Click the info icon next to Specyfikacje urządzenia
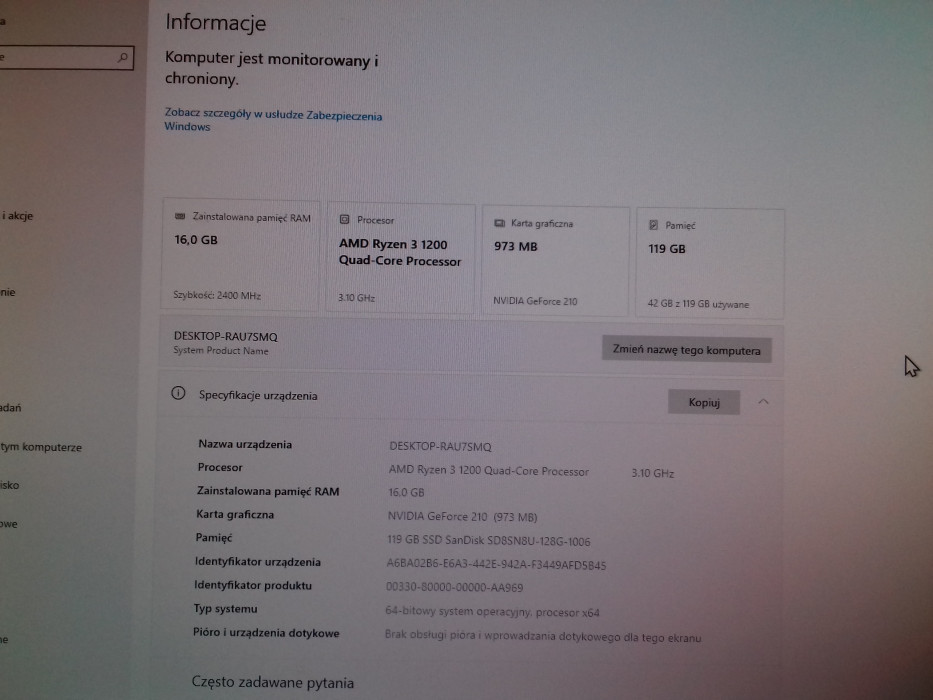 coord(178,393)
